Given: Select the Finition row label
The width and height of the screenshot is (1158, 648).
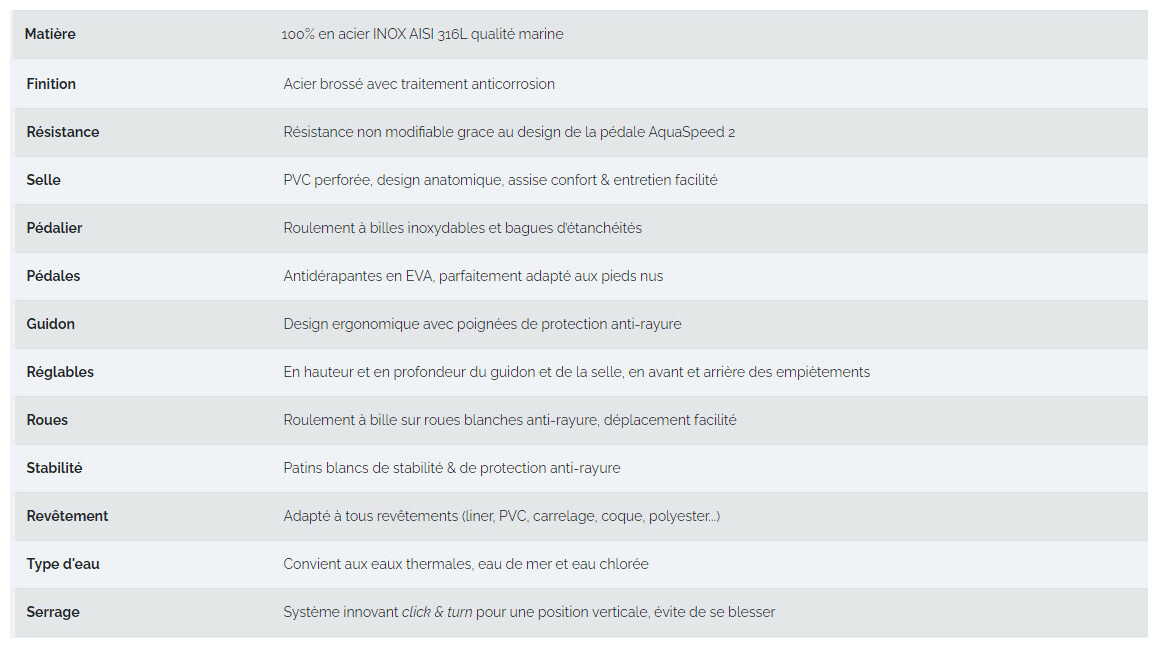Looking at the screenshot, I should click(x=51, y=84).
